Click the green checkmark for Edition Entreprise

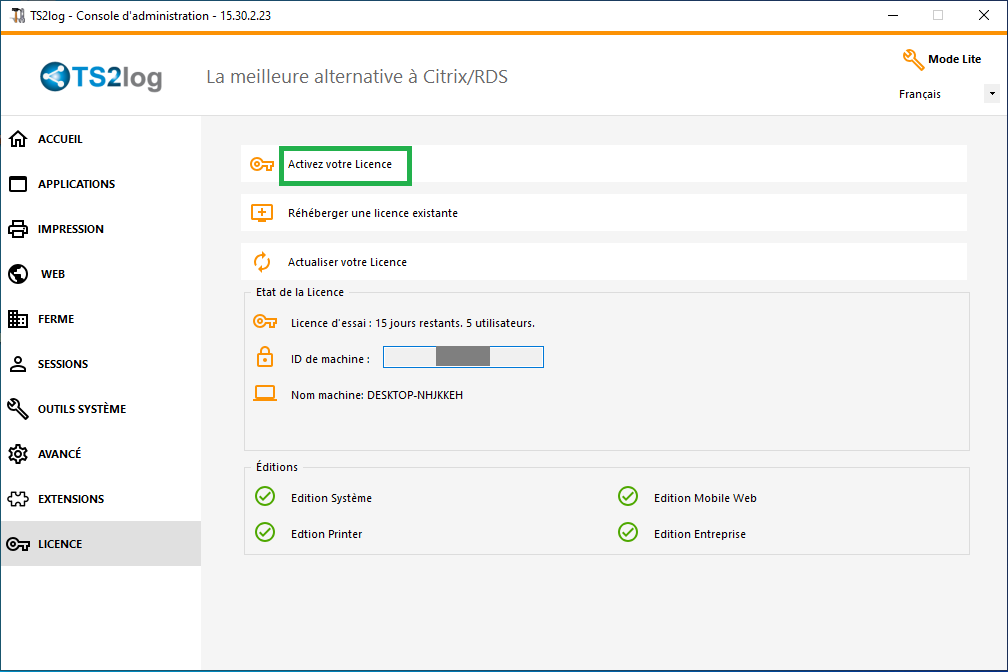tap(628, 532)
